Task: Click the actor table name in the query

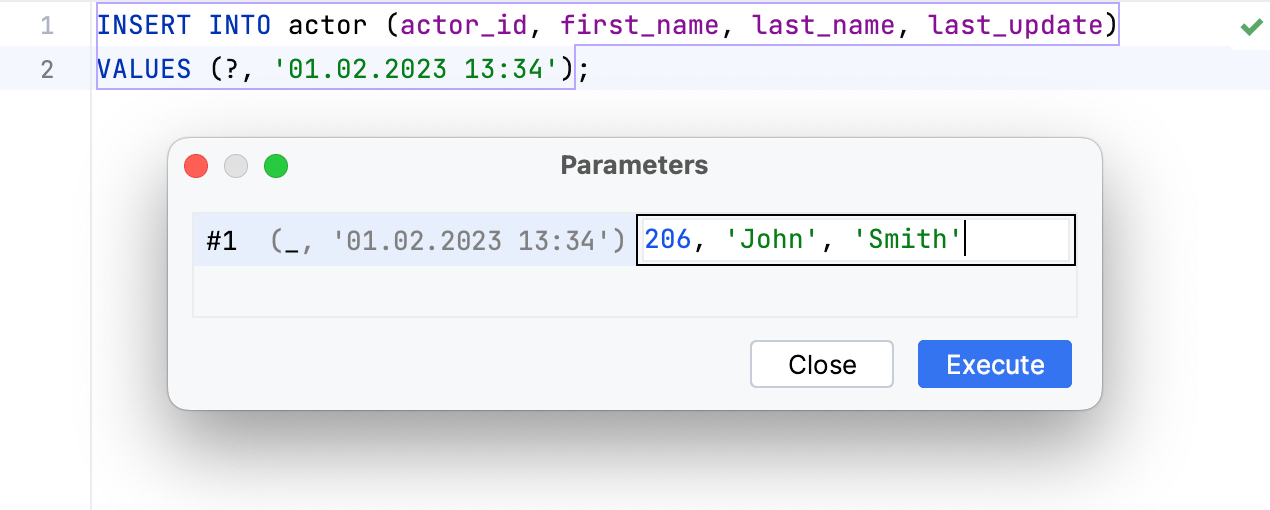Action: tap(329, 26)
